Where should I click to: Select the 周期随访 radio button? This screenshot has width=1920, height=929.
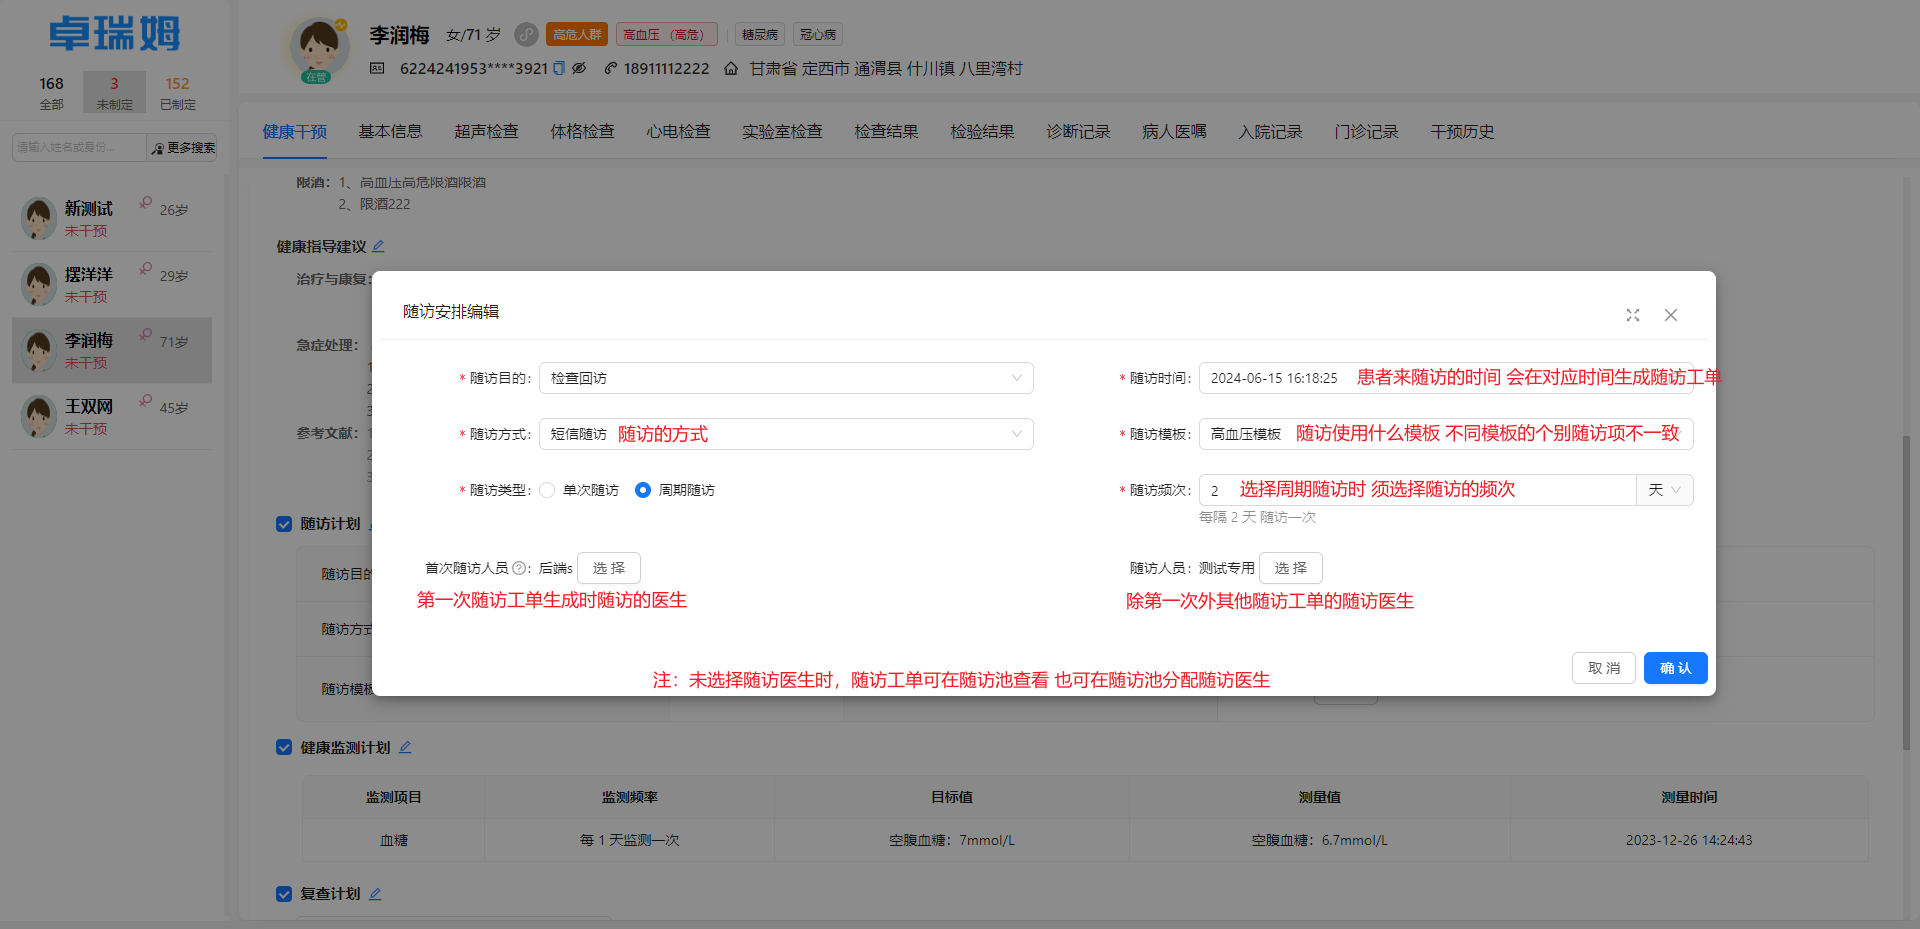[642, 490]
